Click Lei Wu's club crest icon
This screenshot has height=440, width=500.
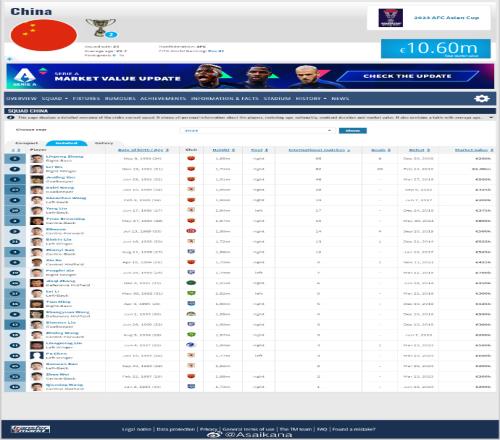191,169
